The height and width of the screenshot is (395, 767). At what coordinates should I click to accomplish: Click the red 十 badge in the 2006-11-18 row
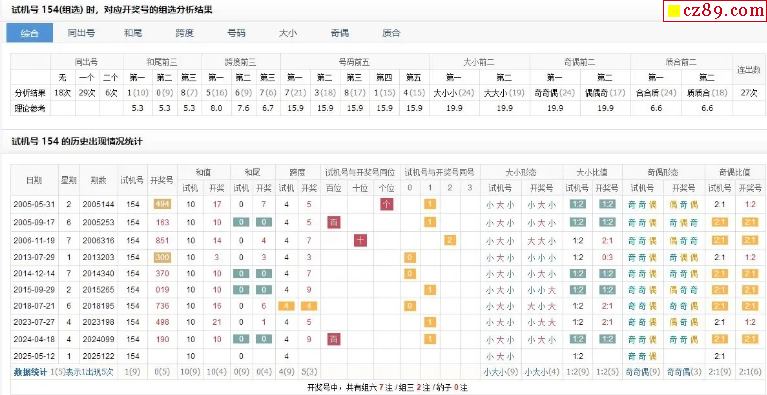361,241
